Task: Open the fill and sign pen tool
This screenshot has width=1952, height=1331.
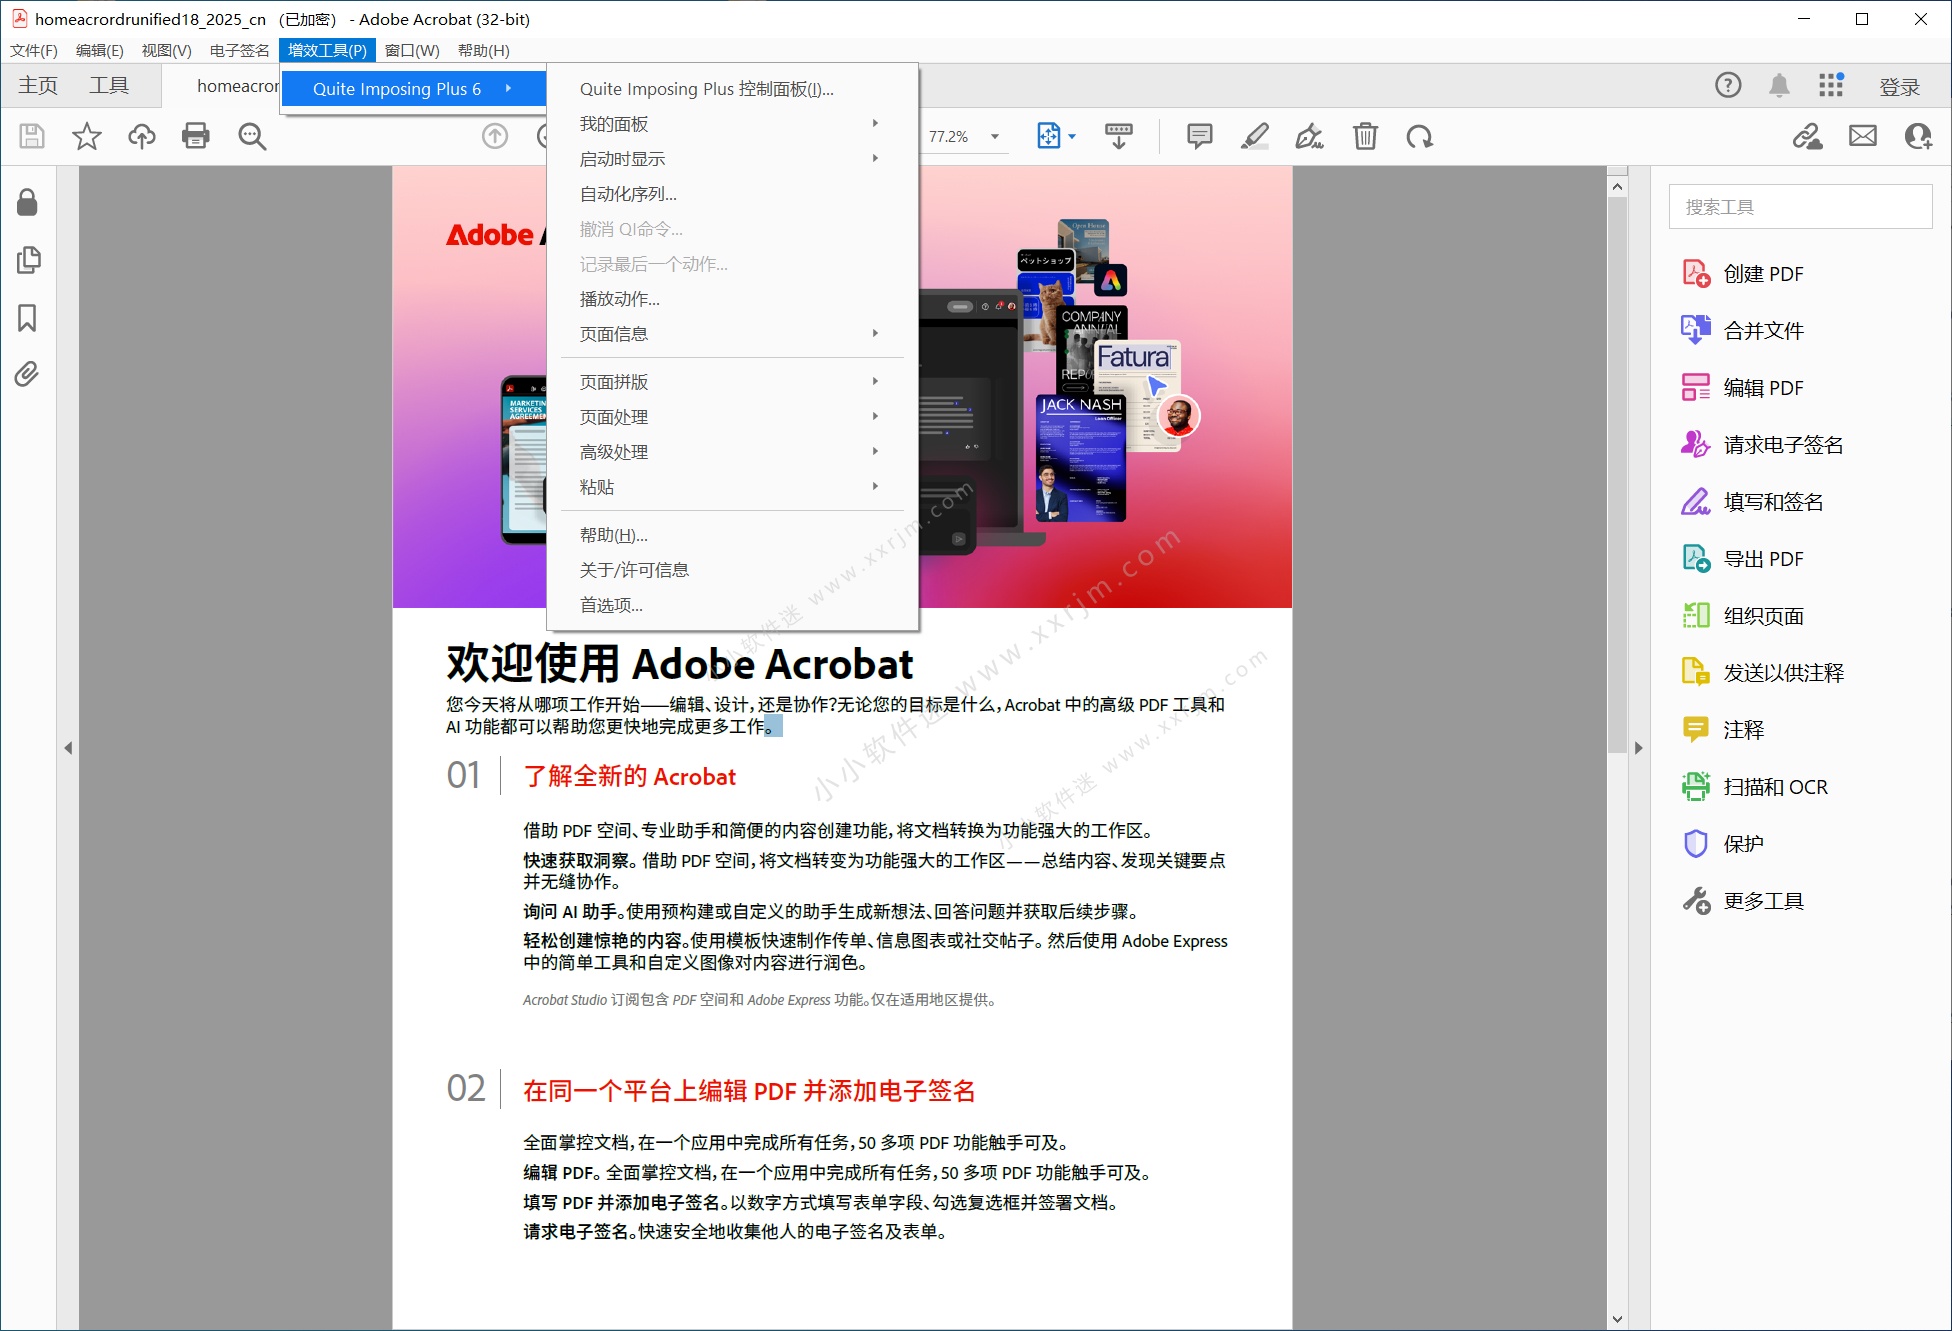Action: coord(1308,136)
